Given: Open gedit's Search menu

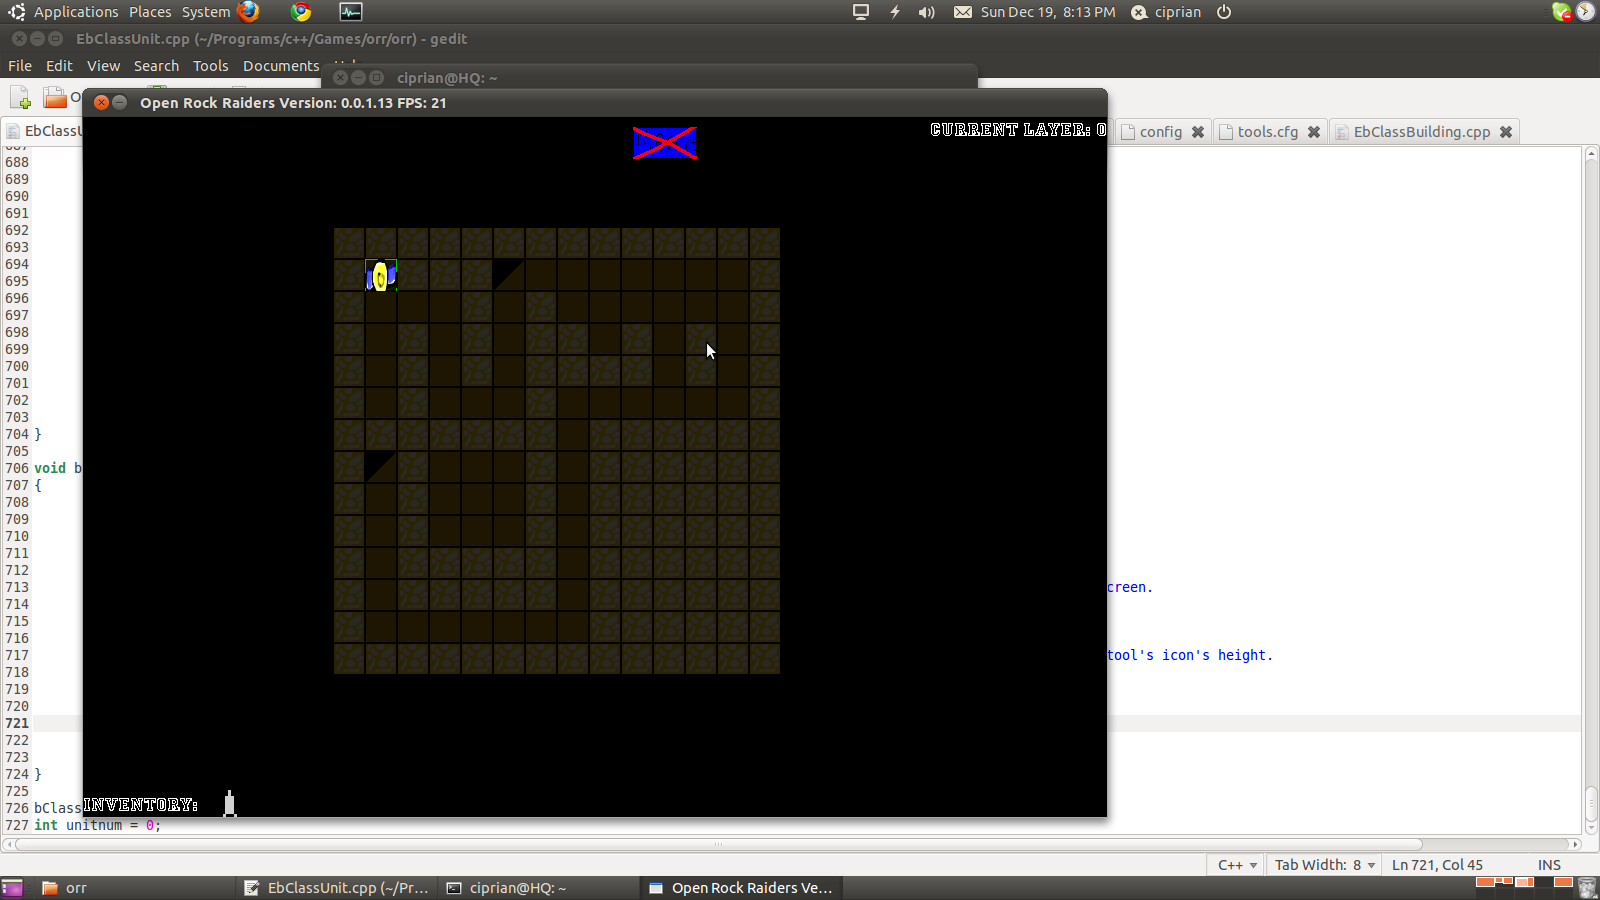Looking at the screenshot, I should 156,66.
